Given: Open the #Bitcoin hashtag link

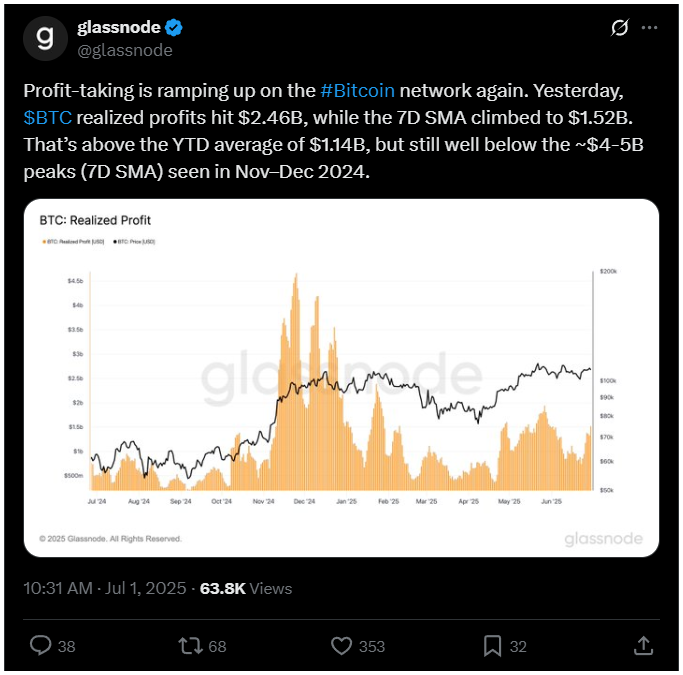Looking at the screenshot, I should coord(358,91).
